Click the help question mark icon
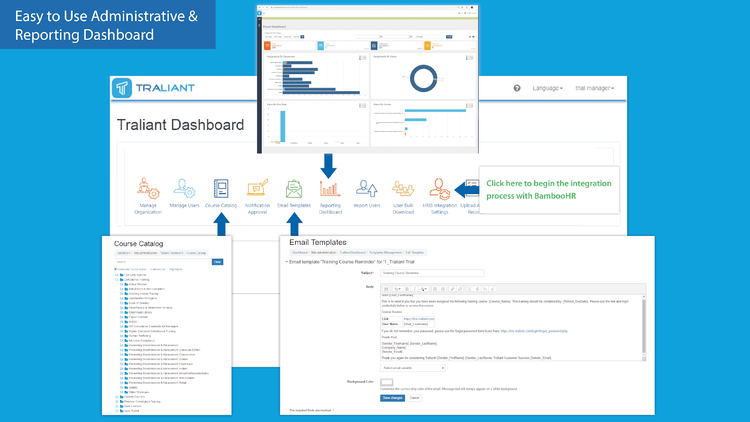The height and width of the screenshot is (422, 750). point(517,88)
